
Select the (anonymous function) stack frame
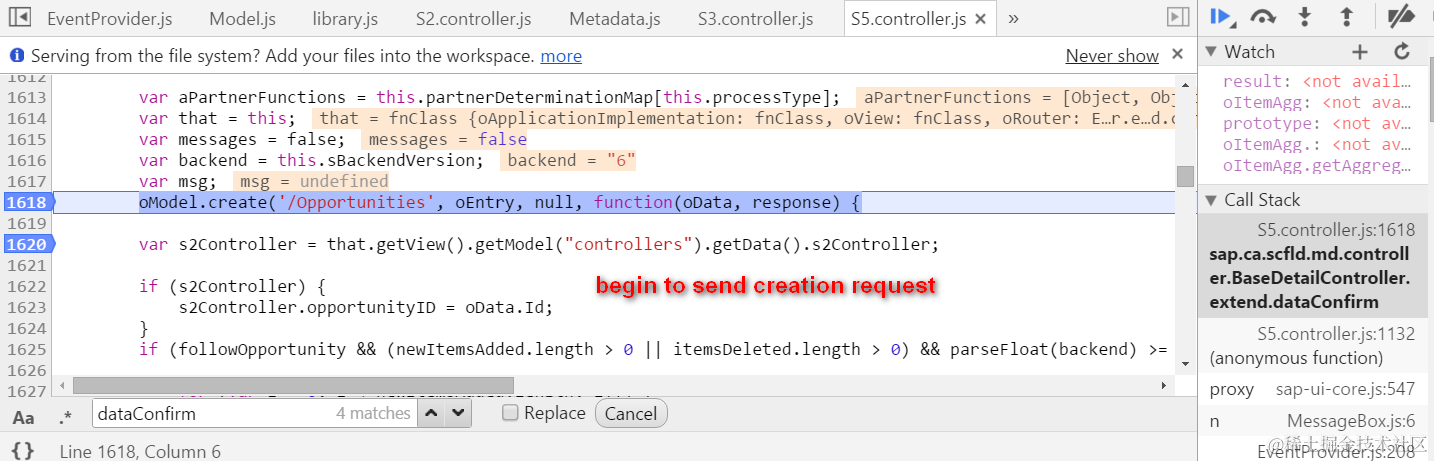1313,346
